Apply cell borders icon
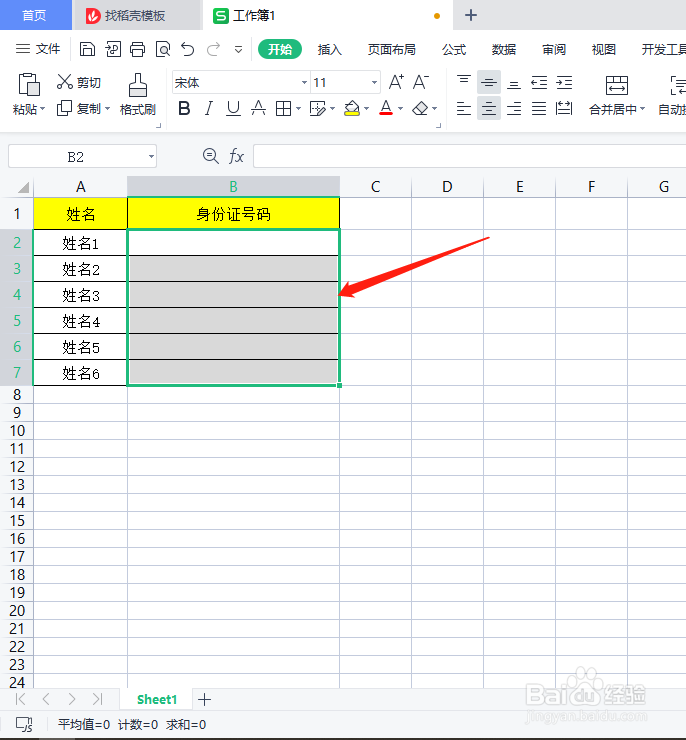The height and width of the screenshot is (740, 686). (x=284, y=109)
